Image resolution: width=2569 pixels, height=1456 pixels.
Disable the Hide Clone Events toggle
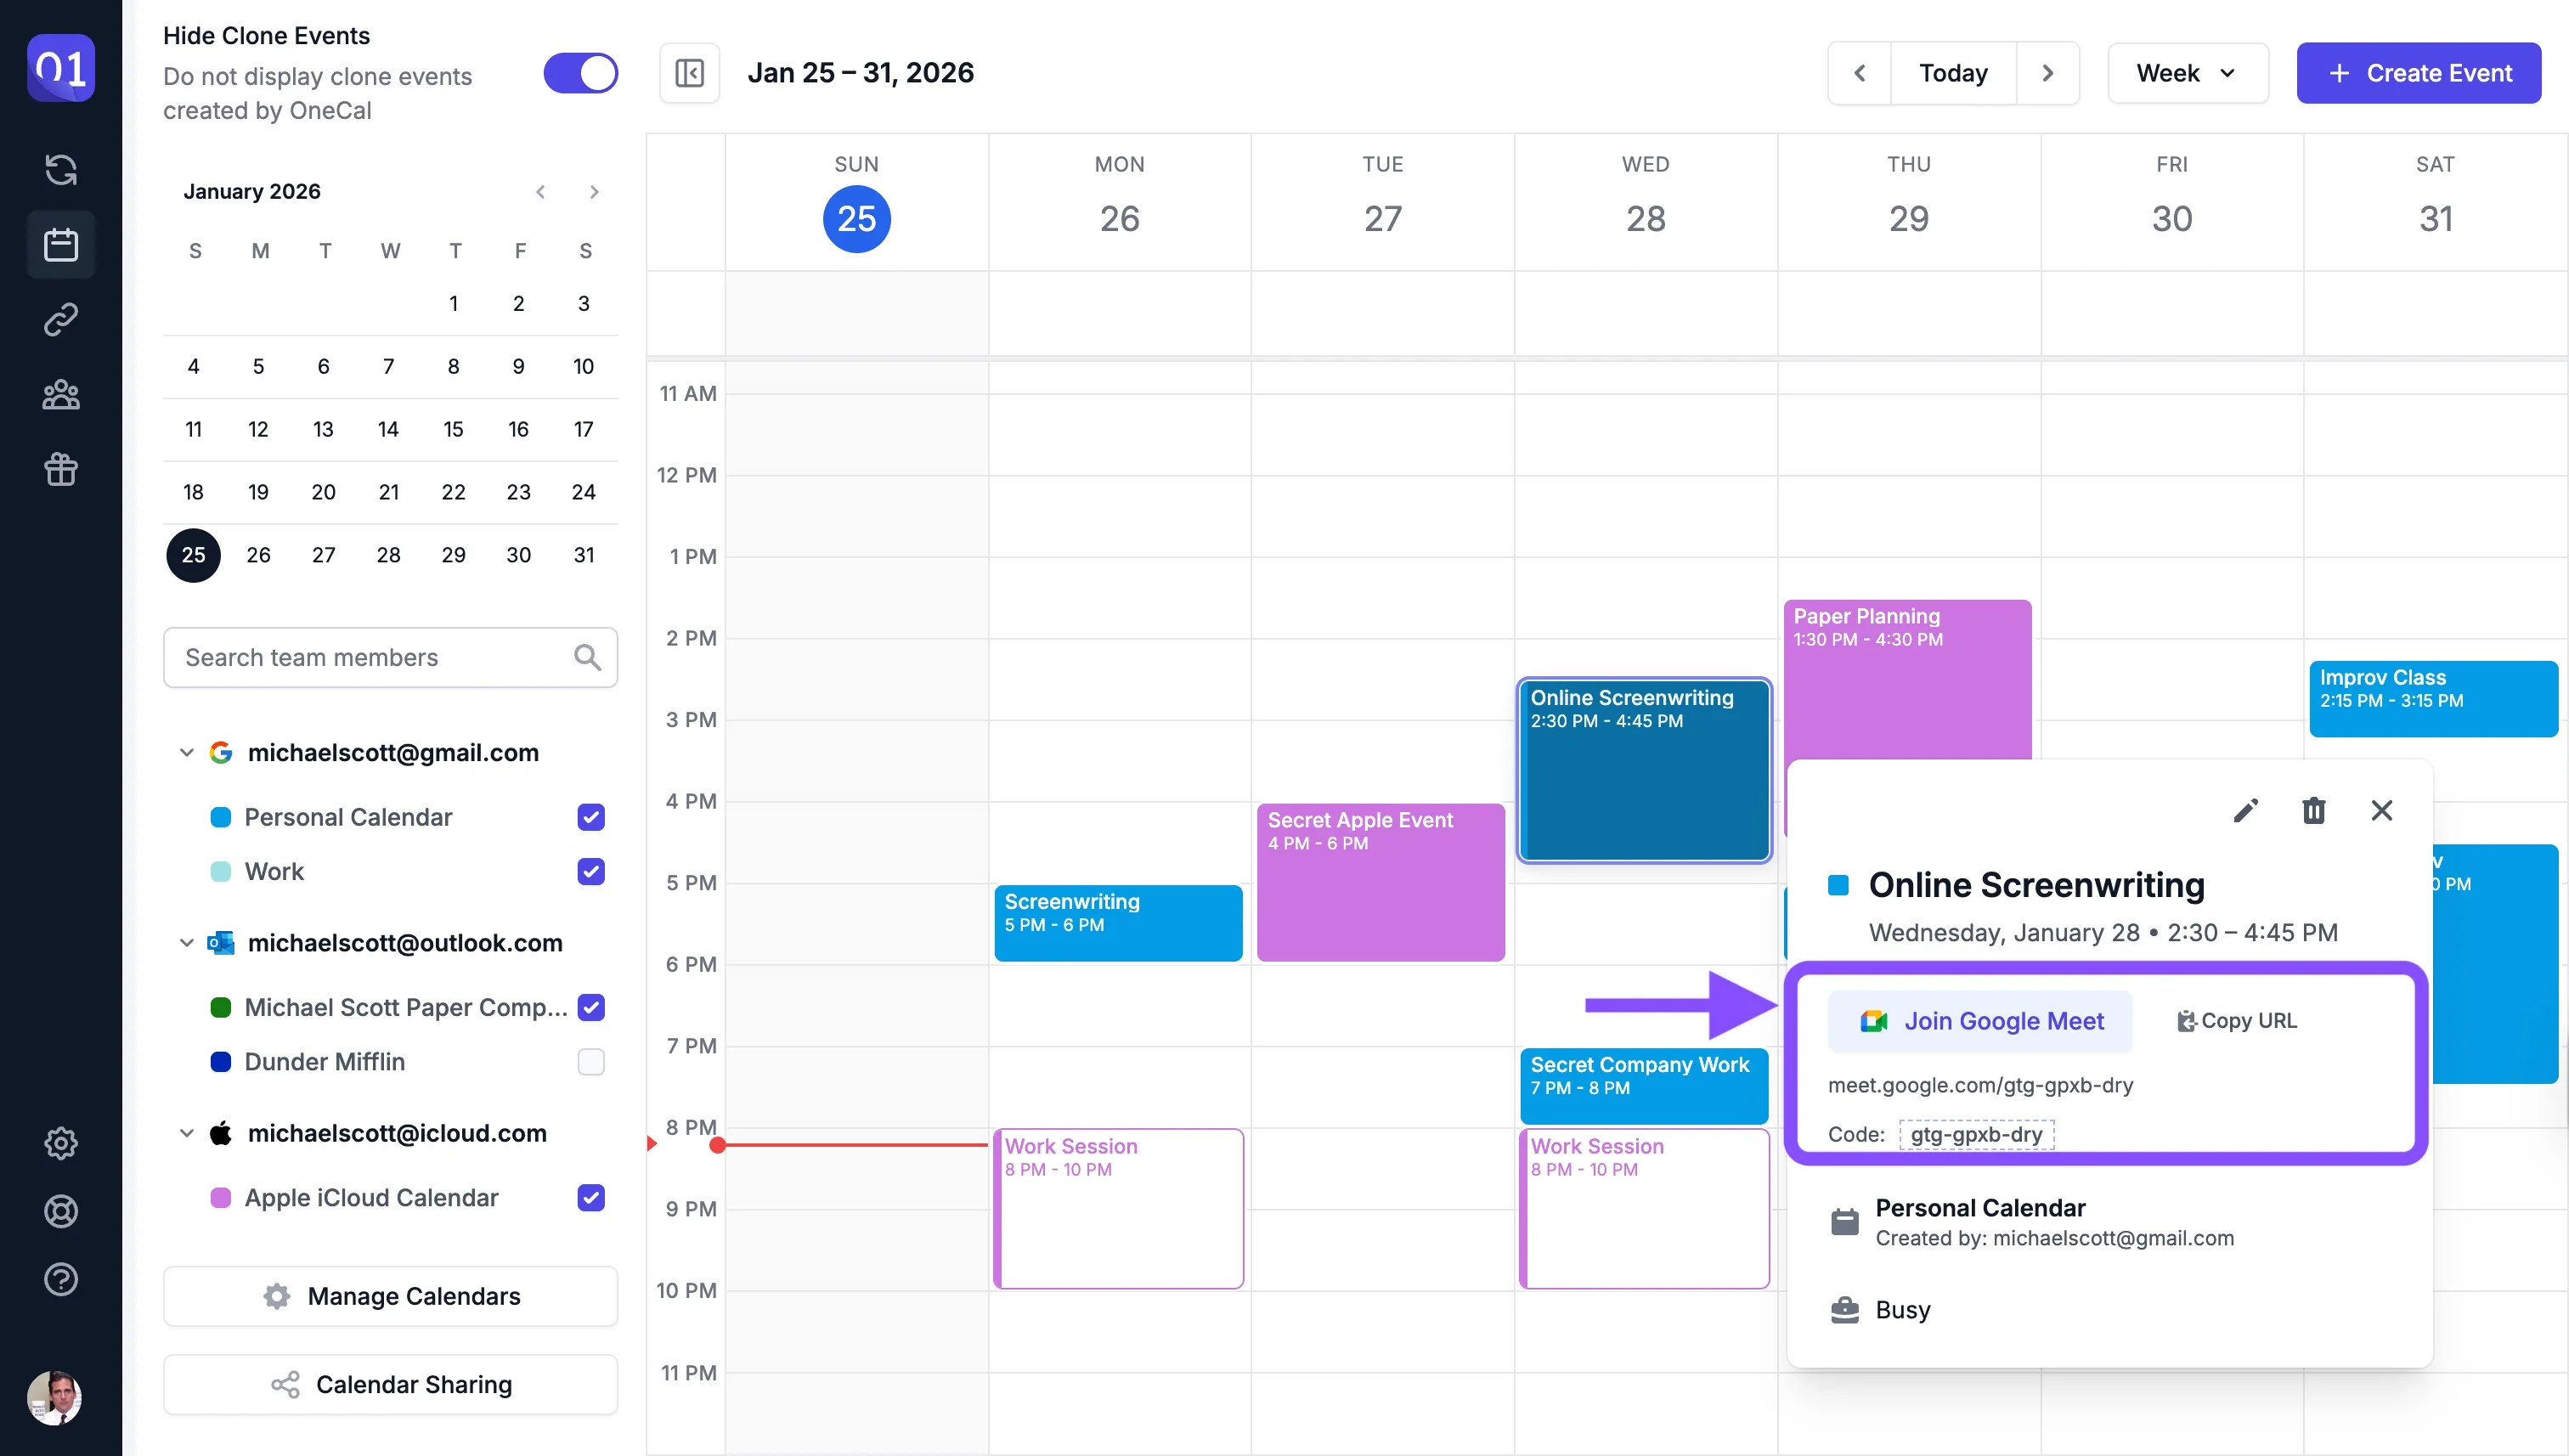(580, 73)
